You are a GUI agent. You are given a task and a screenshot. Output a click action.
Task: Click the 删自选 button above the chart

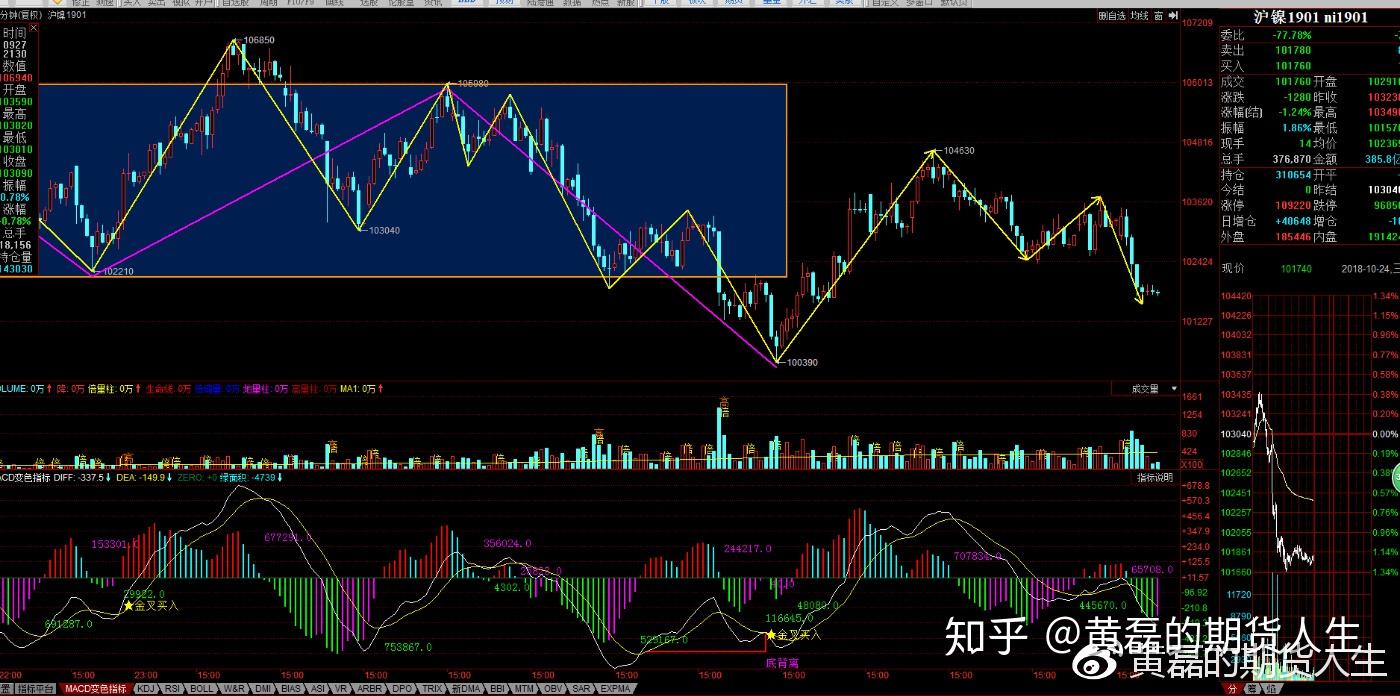(1112, 16)
